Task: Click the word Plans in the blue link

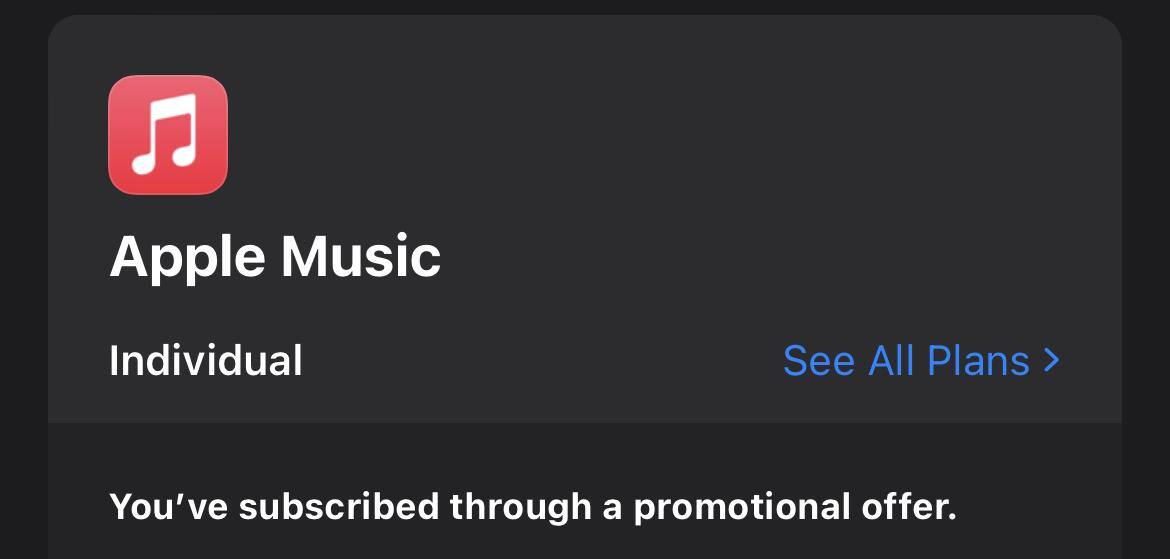Action: click(978, 361)
